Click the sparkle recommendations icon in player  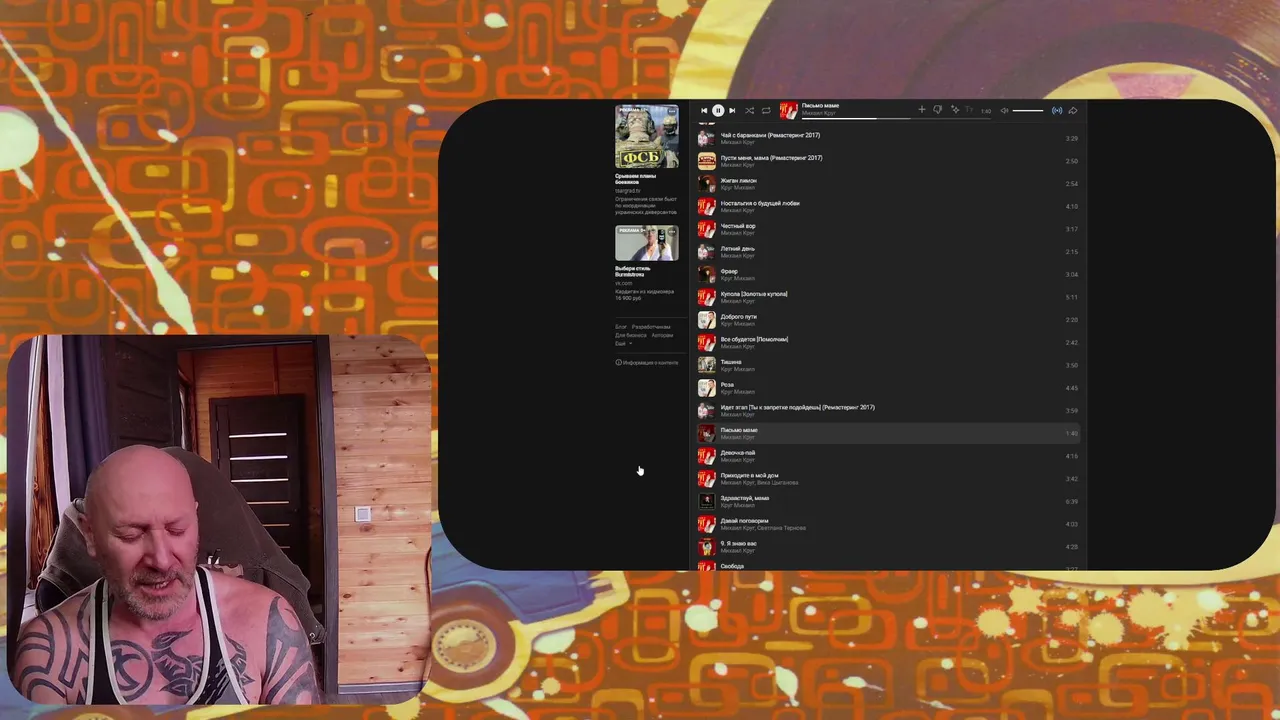955,109
